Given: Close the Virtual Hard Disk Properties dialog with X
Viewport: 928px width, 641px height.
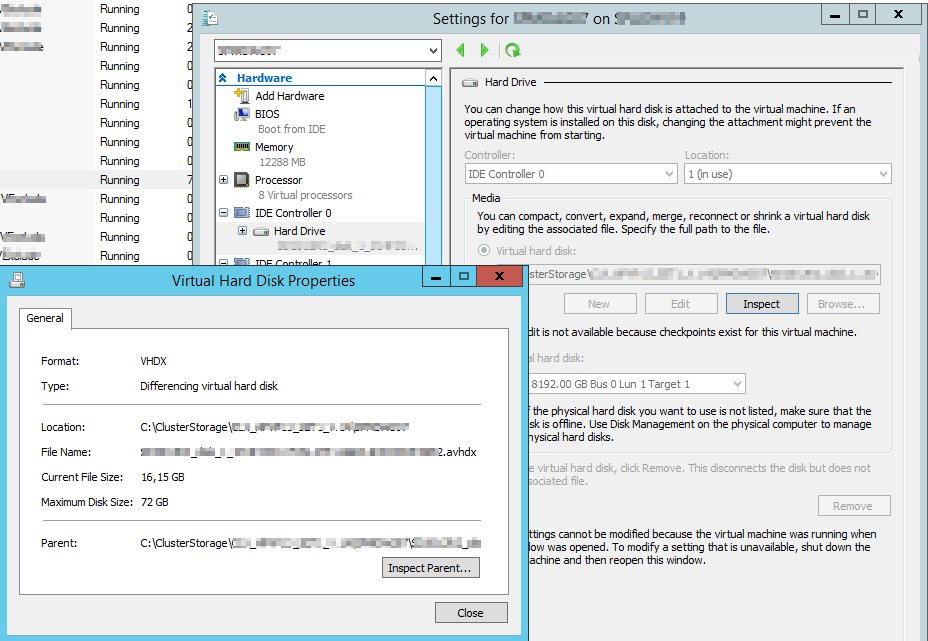Looking at the screenshot, I should point(499,276).
